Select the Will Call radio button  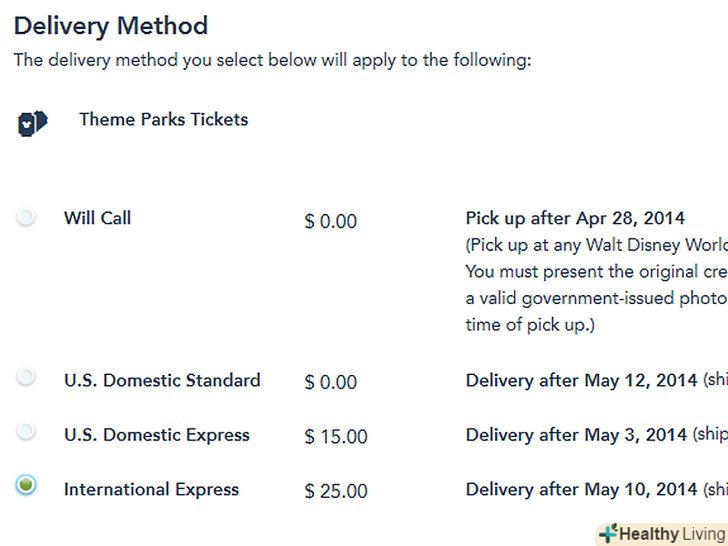click(26, 217)
